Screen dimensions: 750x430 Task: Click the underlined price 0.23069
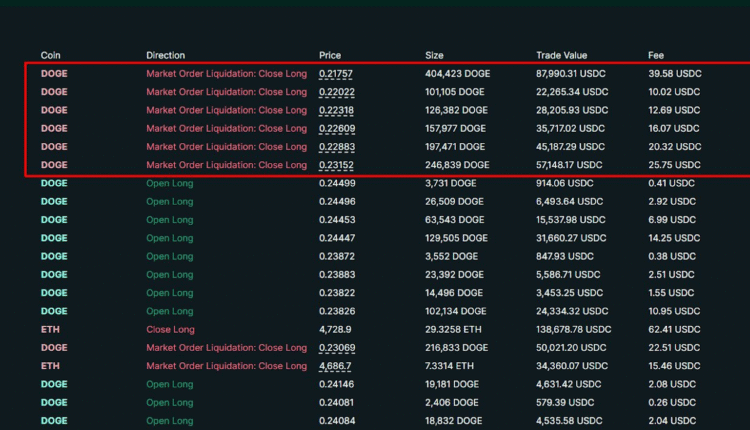335,348
